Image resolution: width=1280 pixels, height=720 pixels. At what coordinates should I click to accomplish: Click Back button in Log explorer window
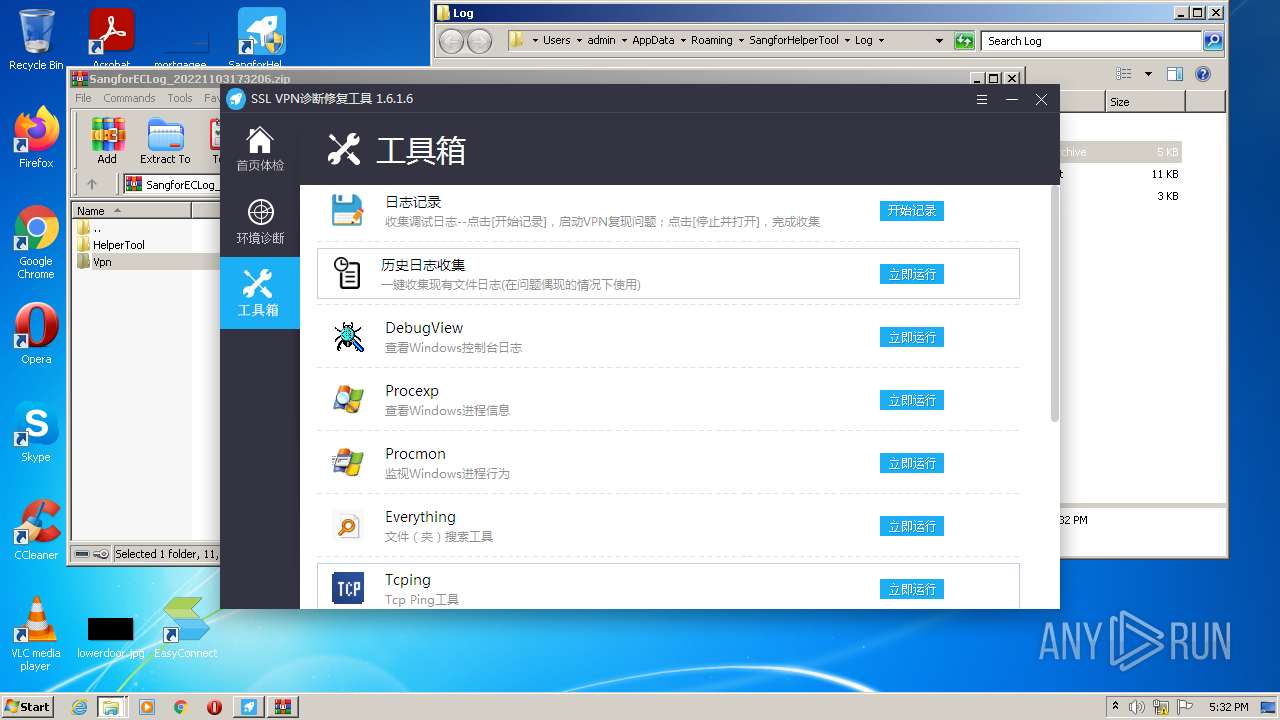point(451,41)
